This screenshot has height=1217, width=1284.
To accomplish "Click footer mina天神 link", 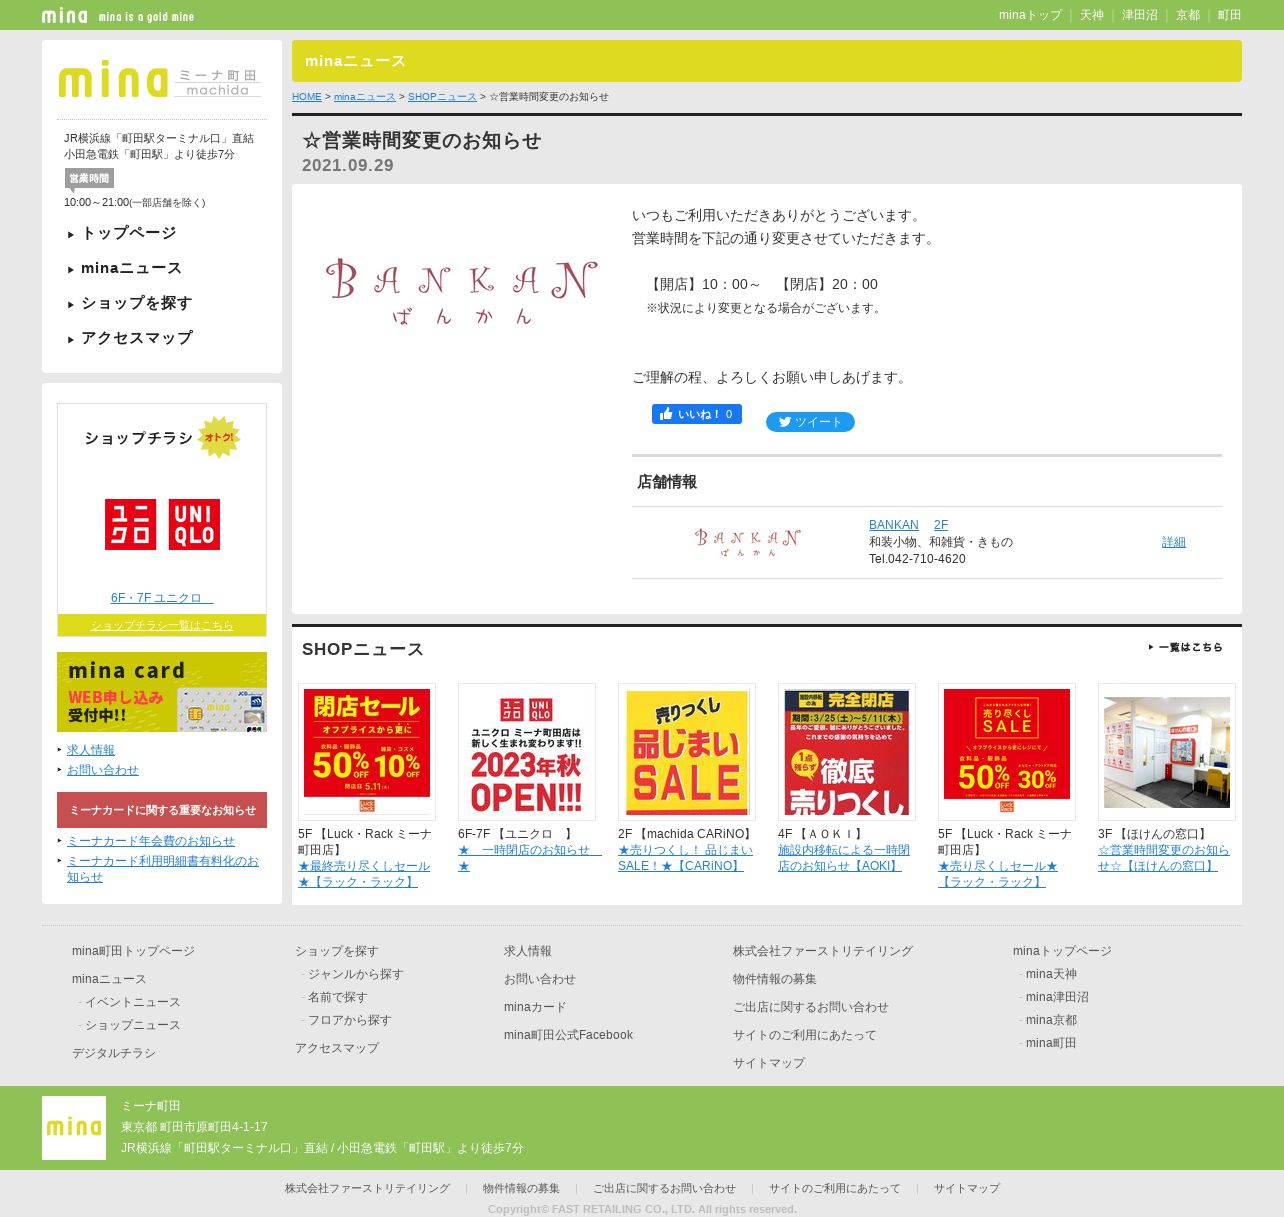I will 1051,974.
